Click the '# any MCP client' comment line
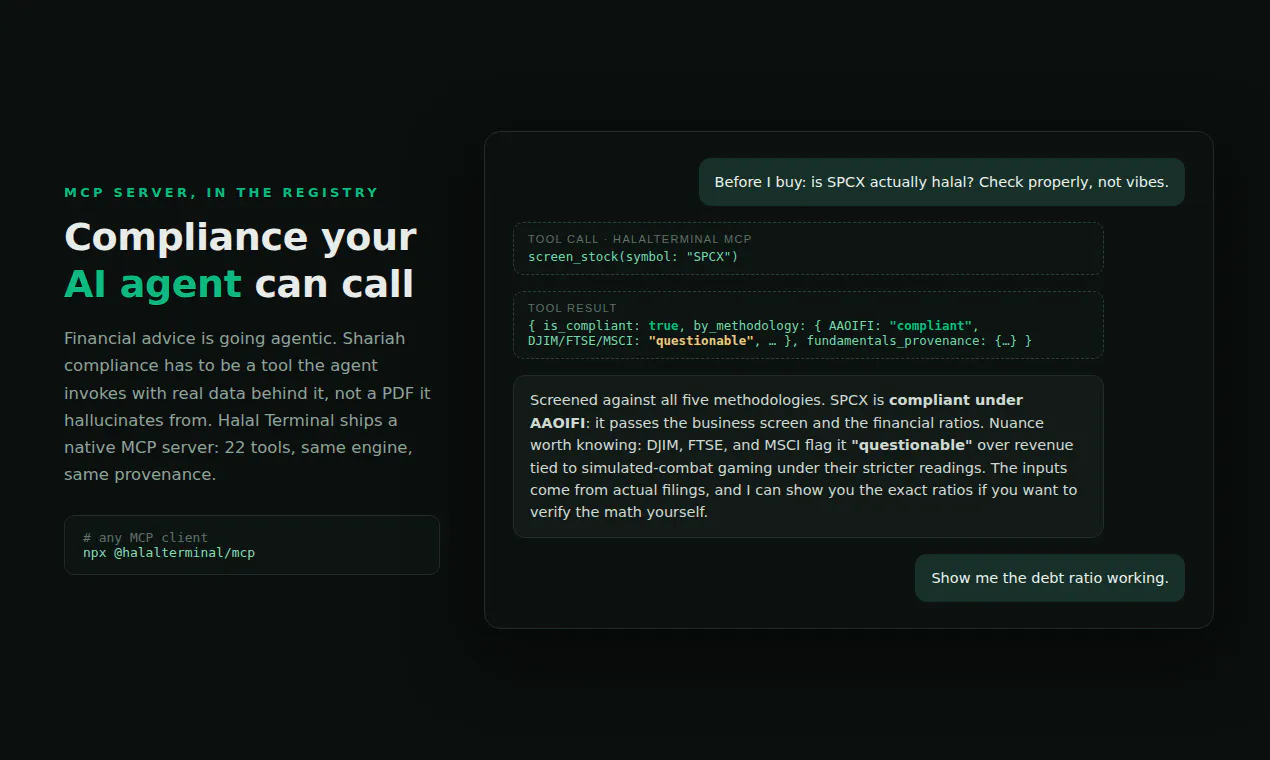Screen dimensions: 1270x760 [x=145, y=538]
